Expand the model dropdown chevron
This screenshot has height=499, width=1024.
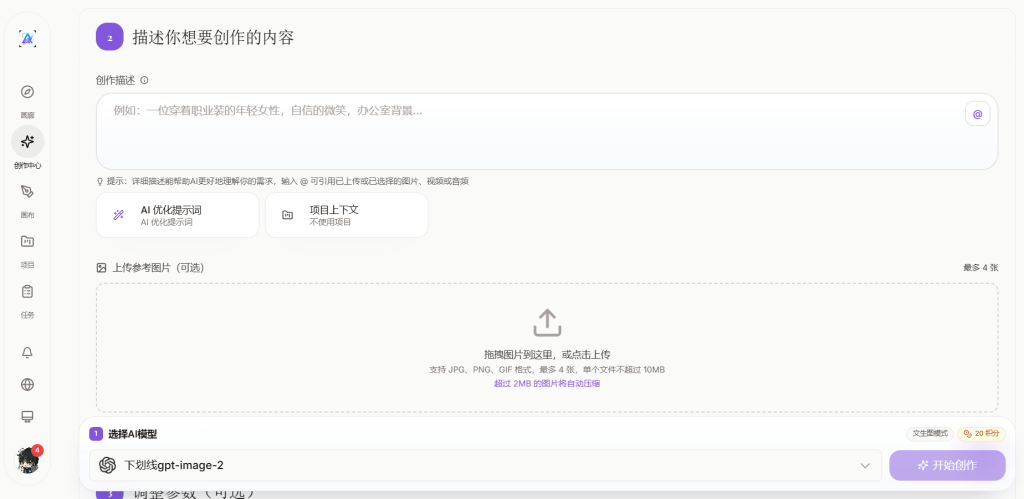pyautogui.click(x=865, y=466)
